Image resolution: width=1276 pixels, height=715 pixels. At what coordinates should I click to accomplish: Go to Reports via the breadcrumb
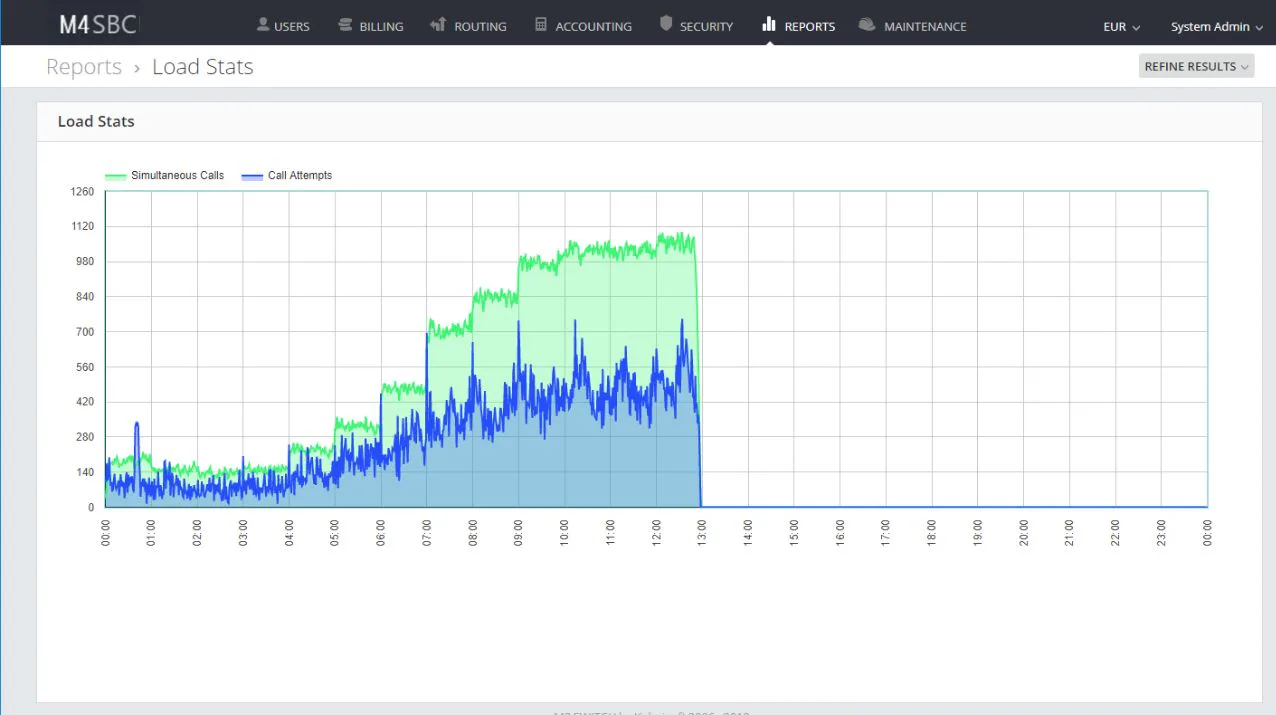(x=84, y=67)
